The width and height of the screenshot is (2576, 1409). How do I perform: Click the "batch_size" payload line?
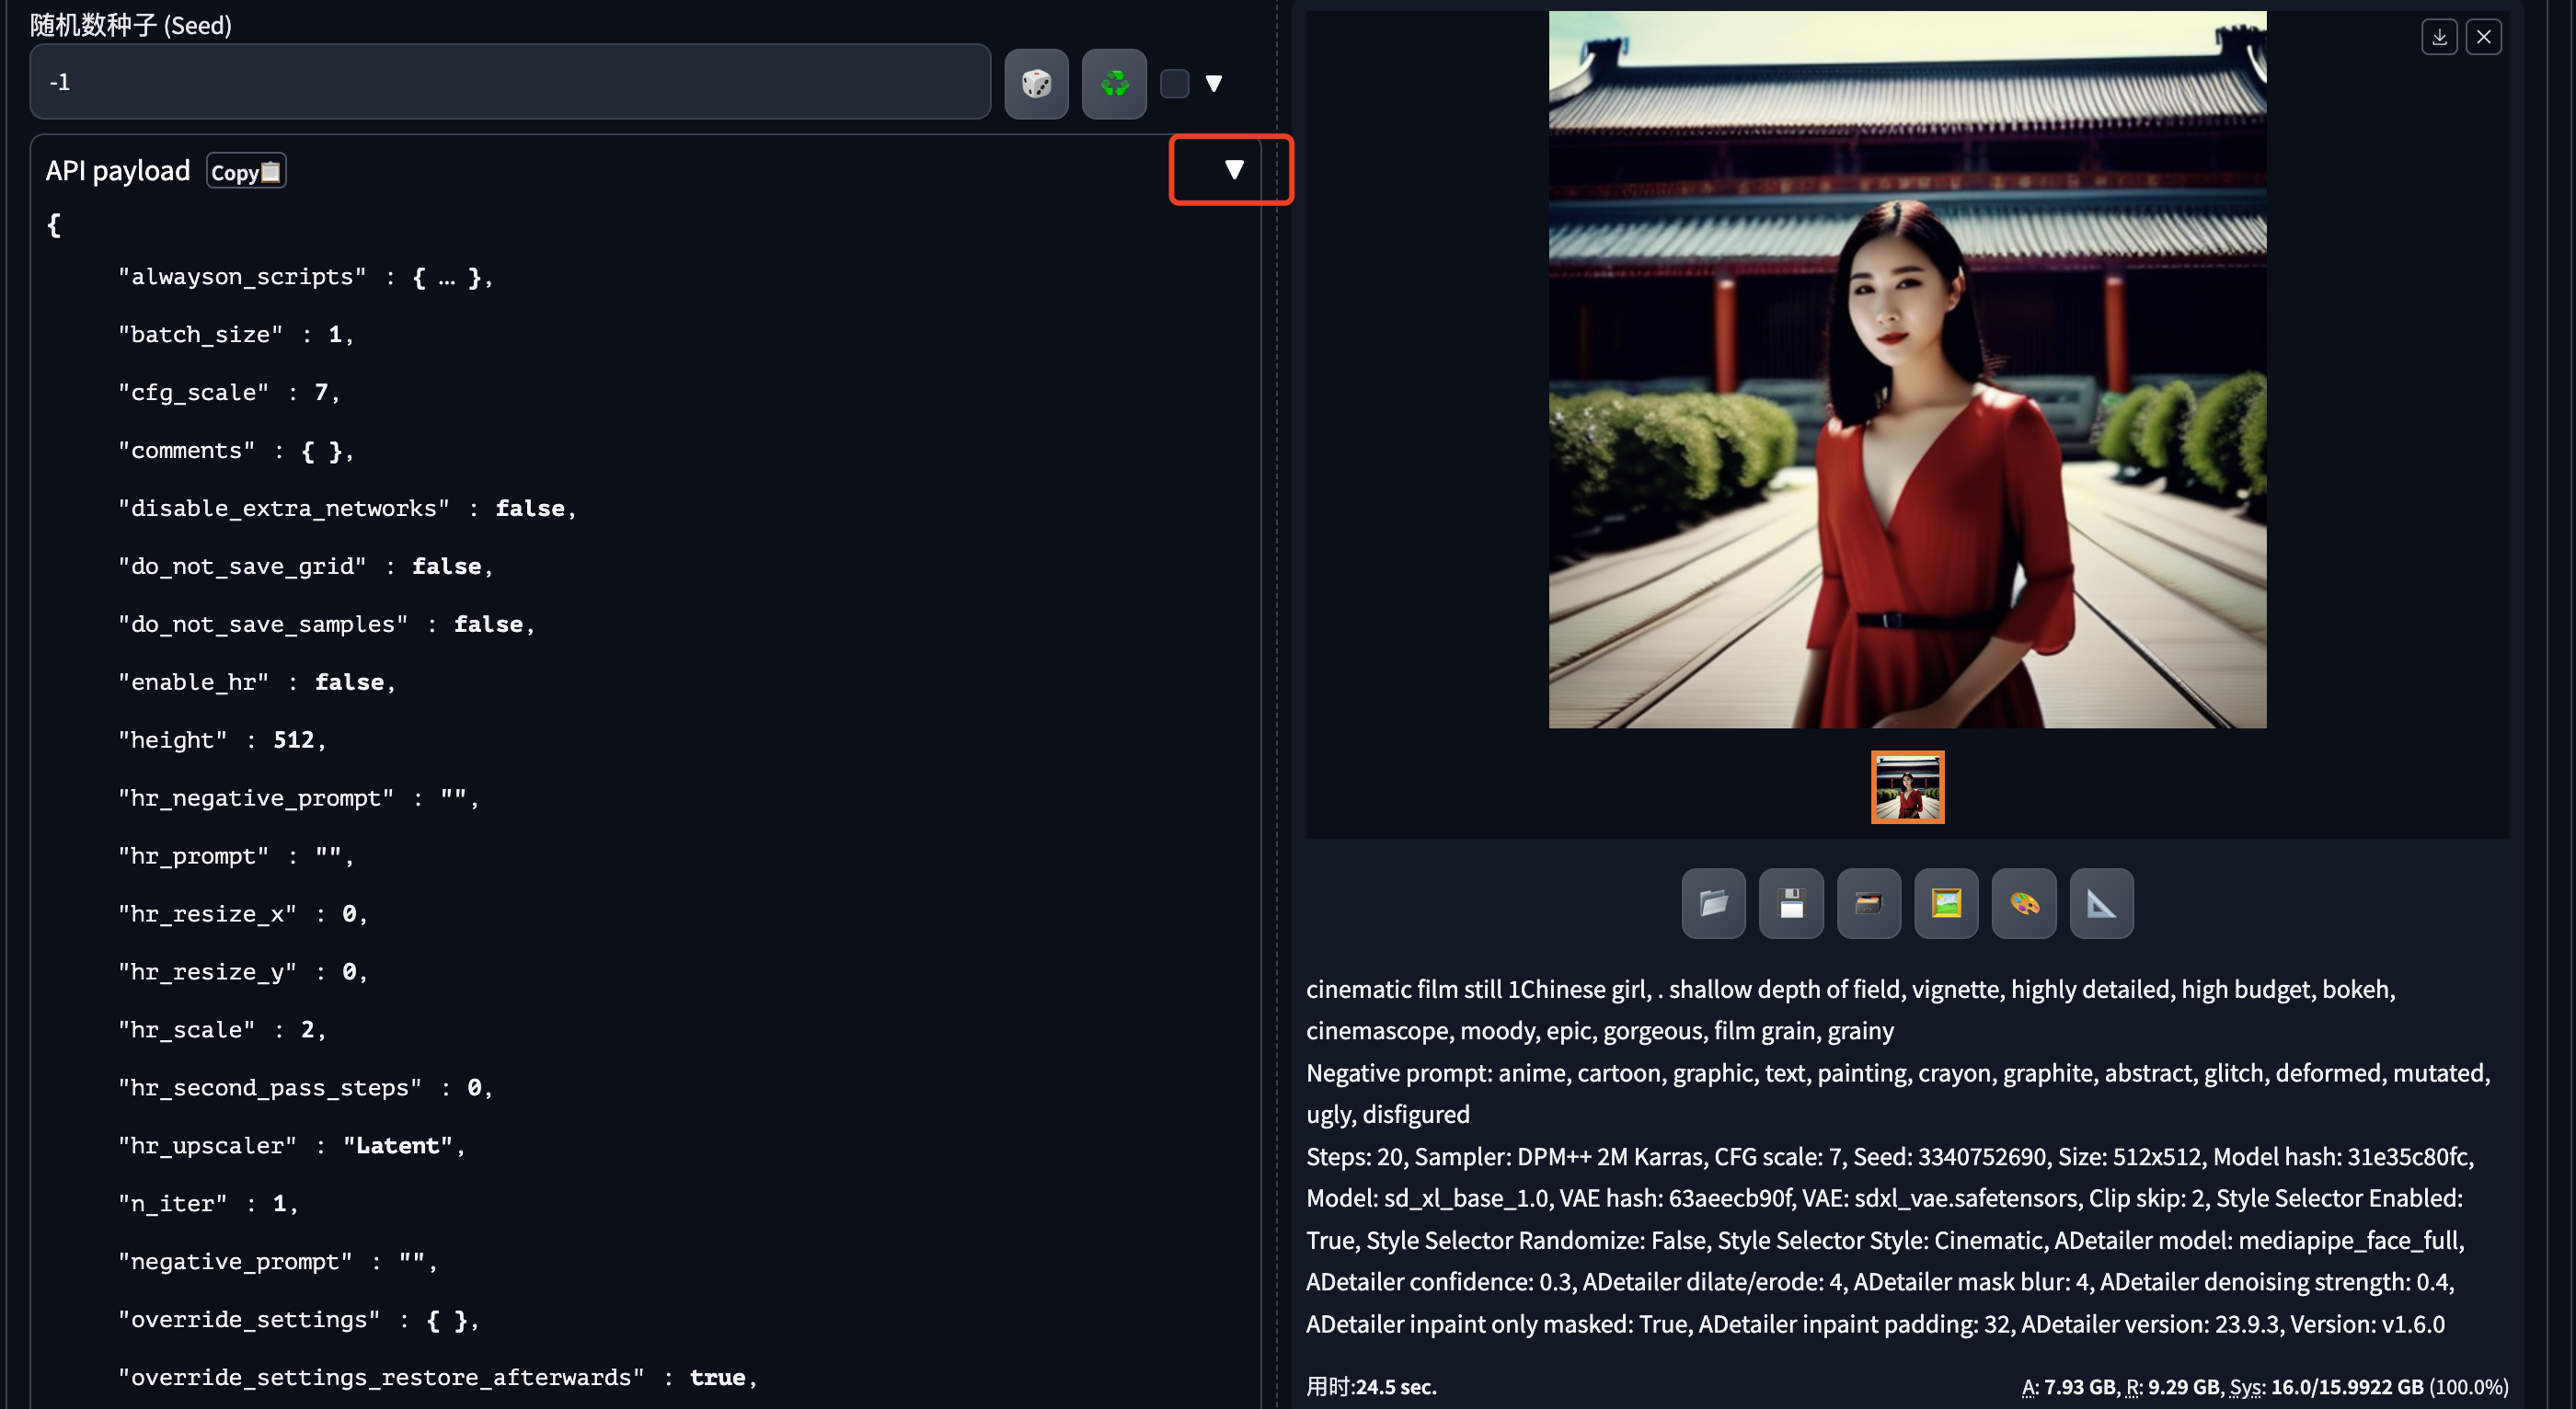(236, 334)
